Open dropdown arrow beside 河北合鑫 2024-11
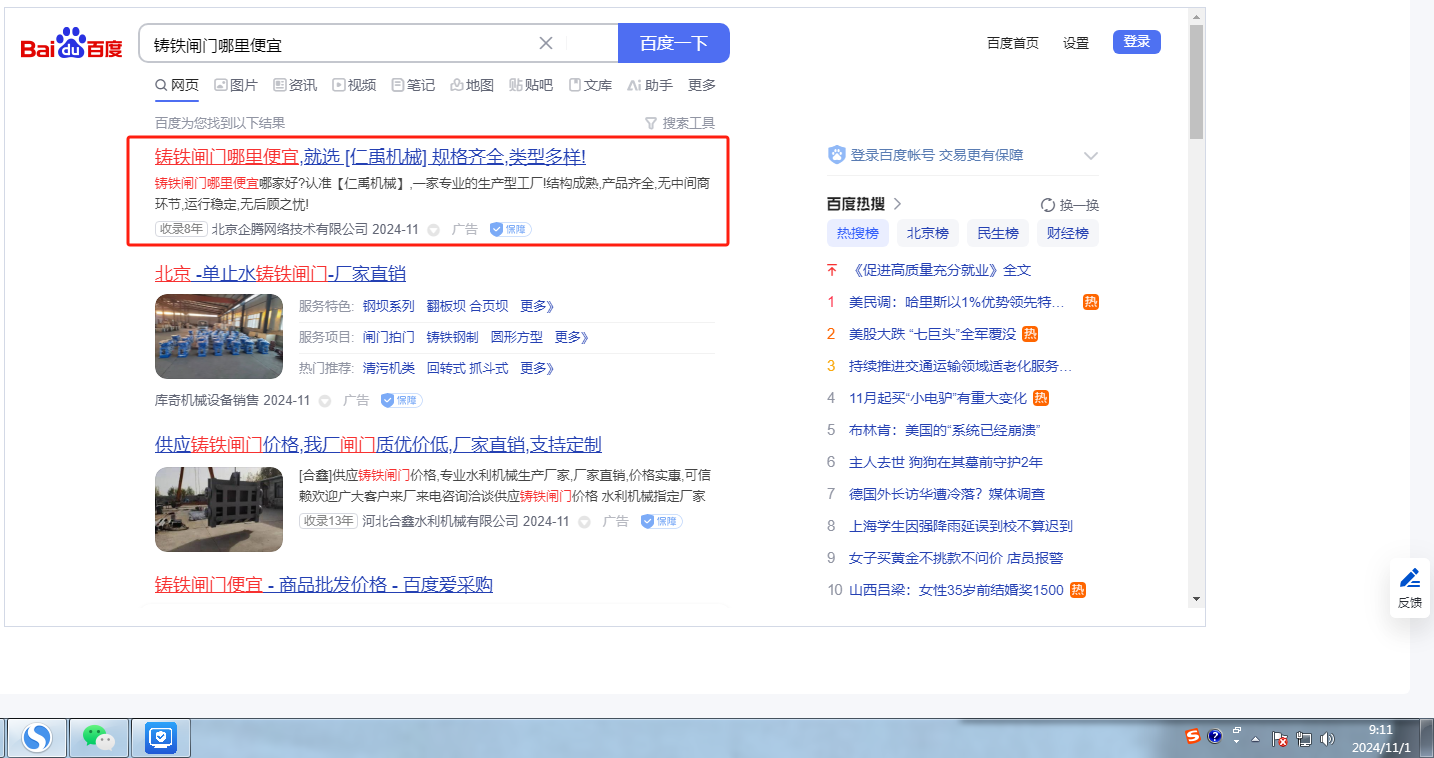The width and height of the screenshot is (1434, 758). pos(584,522)
